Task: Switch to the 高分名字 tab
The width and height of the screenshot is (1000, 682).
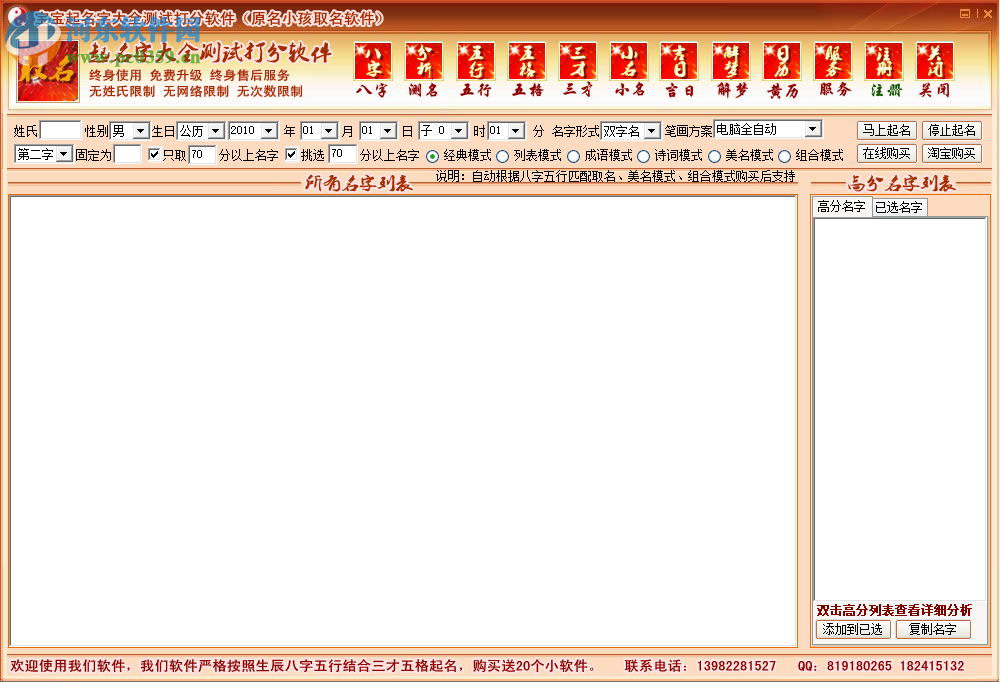Action: (839, 207)
